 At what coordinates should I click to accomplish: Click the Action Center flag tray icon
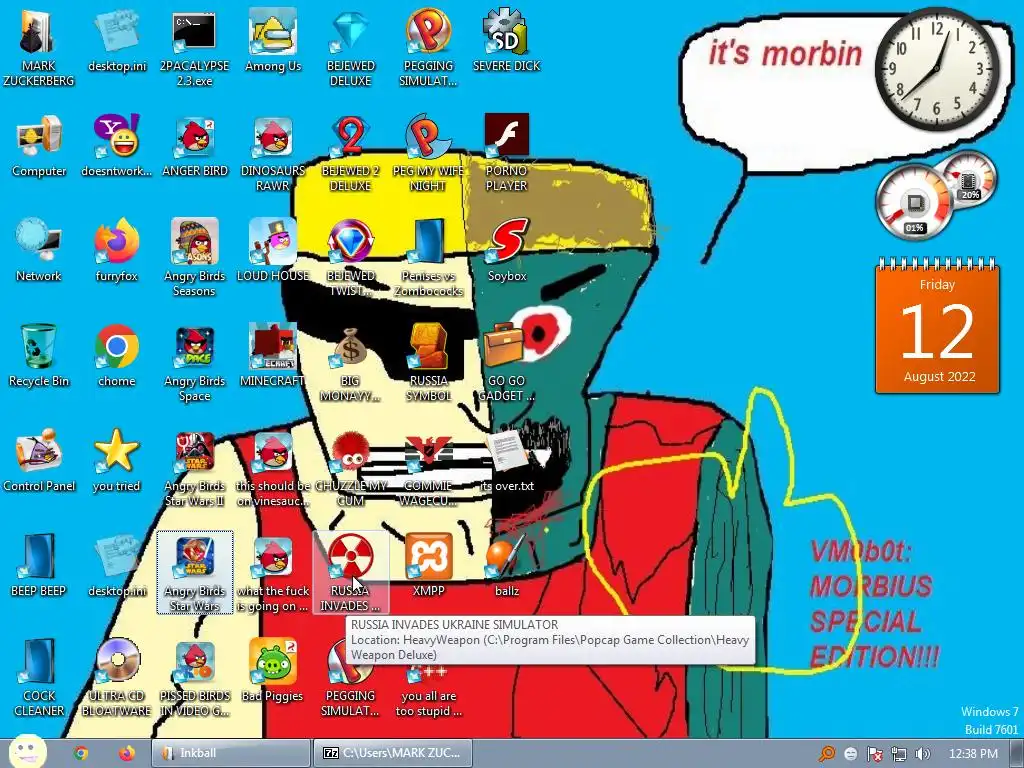click(x=874, y=754)
